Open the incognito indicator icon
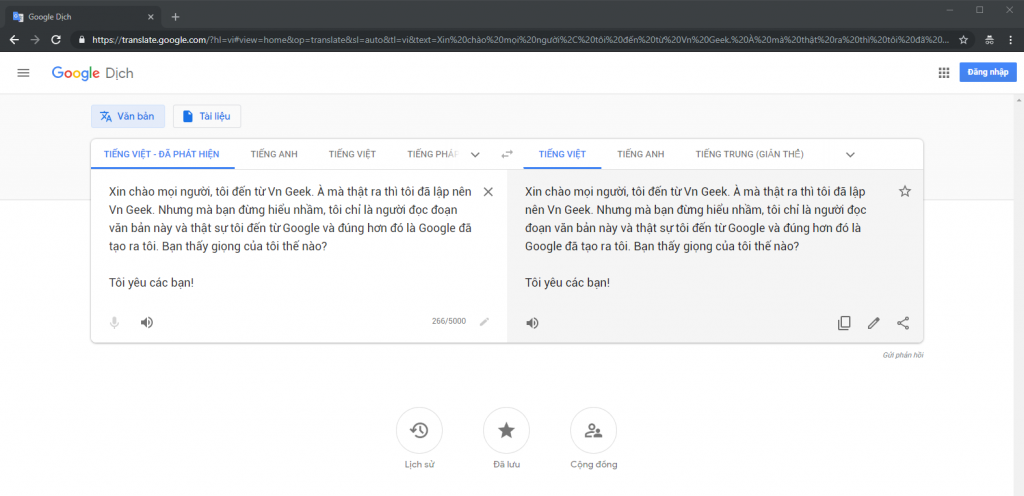This screenshot has height=496, width=1024. pos(989,39)
